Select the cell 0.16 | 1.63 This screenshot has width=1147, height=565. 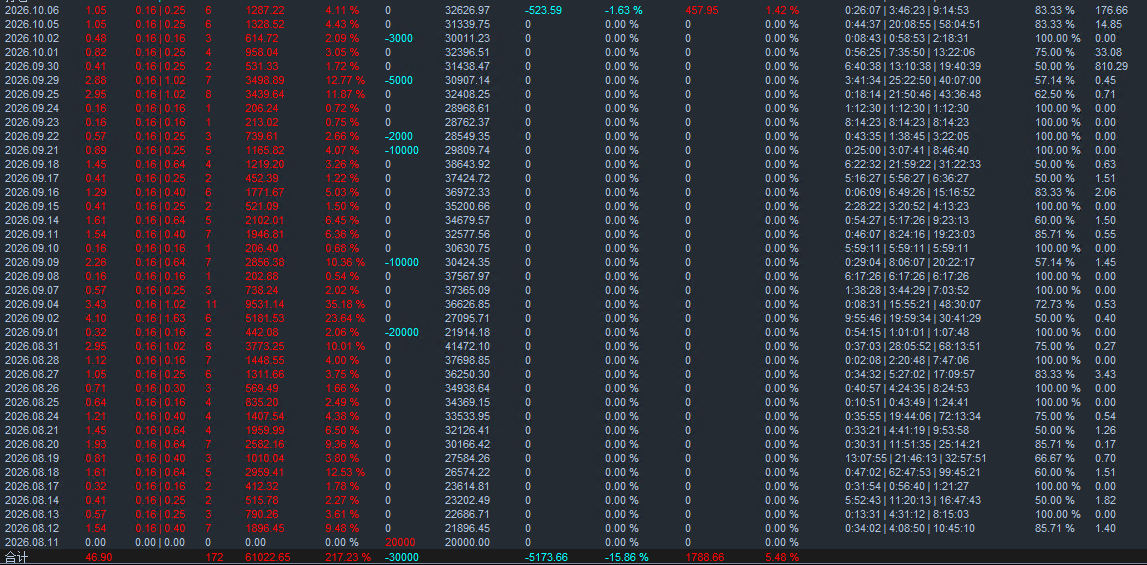point(160,318)
